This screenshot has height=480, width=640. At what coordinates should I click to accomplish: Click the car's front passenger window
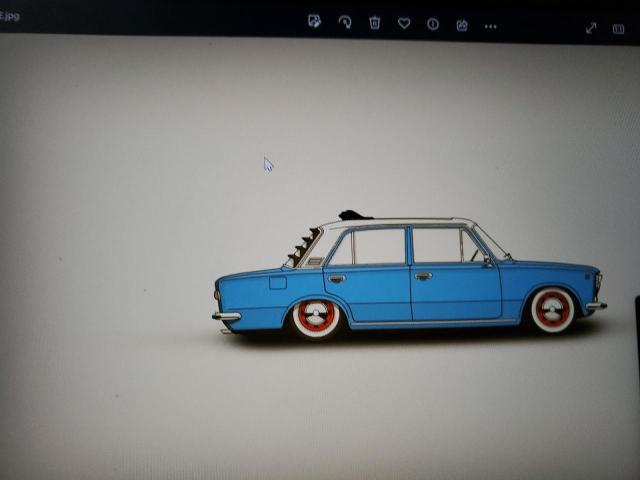click(x=438, y=245)
